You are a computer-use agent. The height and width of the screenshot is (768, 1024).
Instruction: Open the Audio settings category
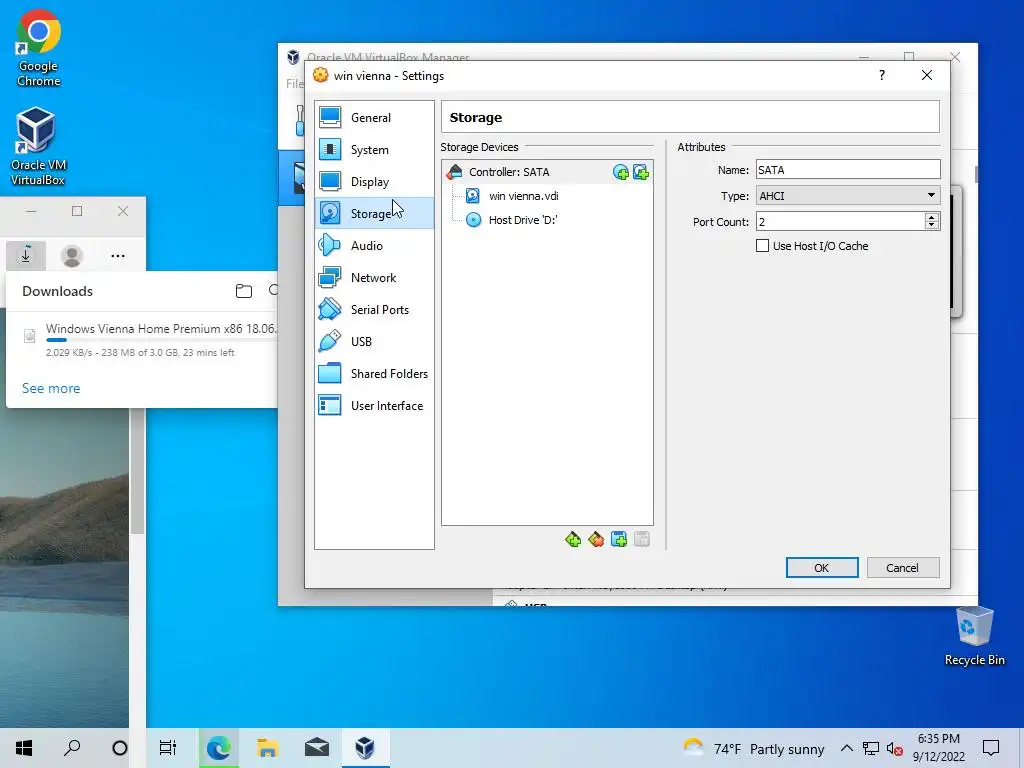(x=374, y=246)
